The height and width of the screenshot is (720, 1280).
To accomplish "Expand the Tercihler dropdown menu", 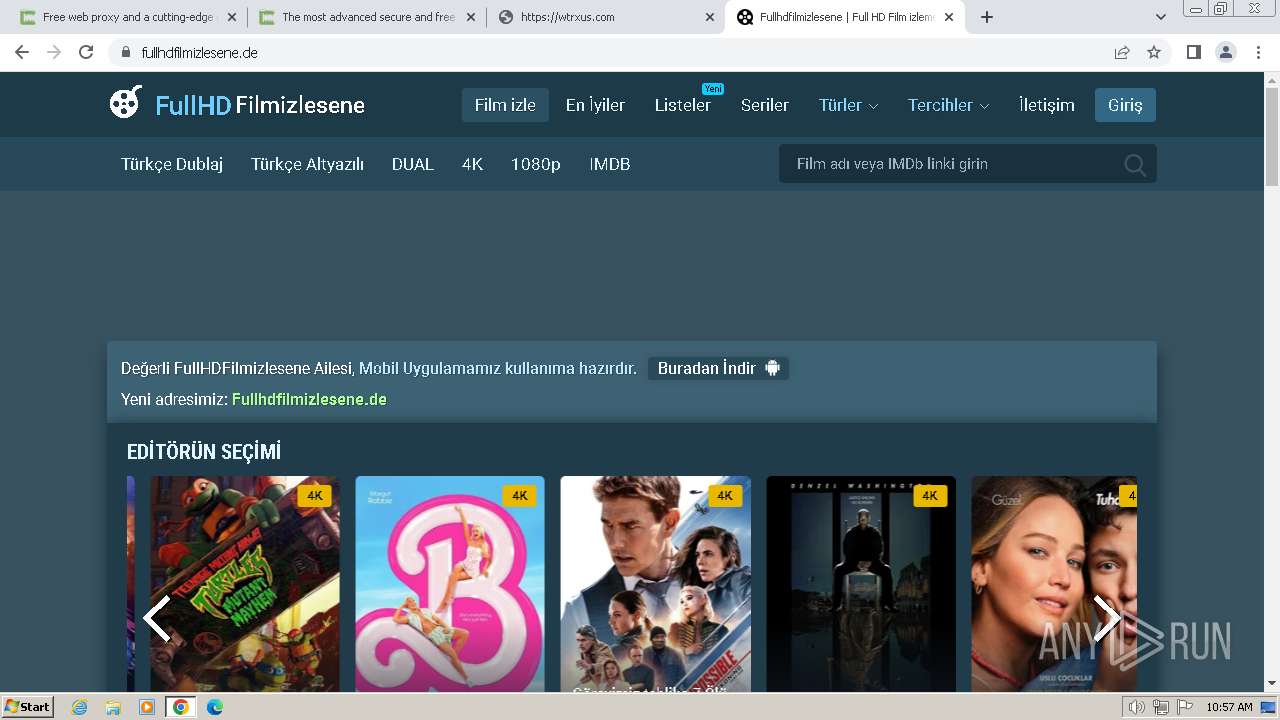I will click(x=948, y=105).
